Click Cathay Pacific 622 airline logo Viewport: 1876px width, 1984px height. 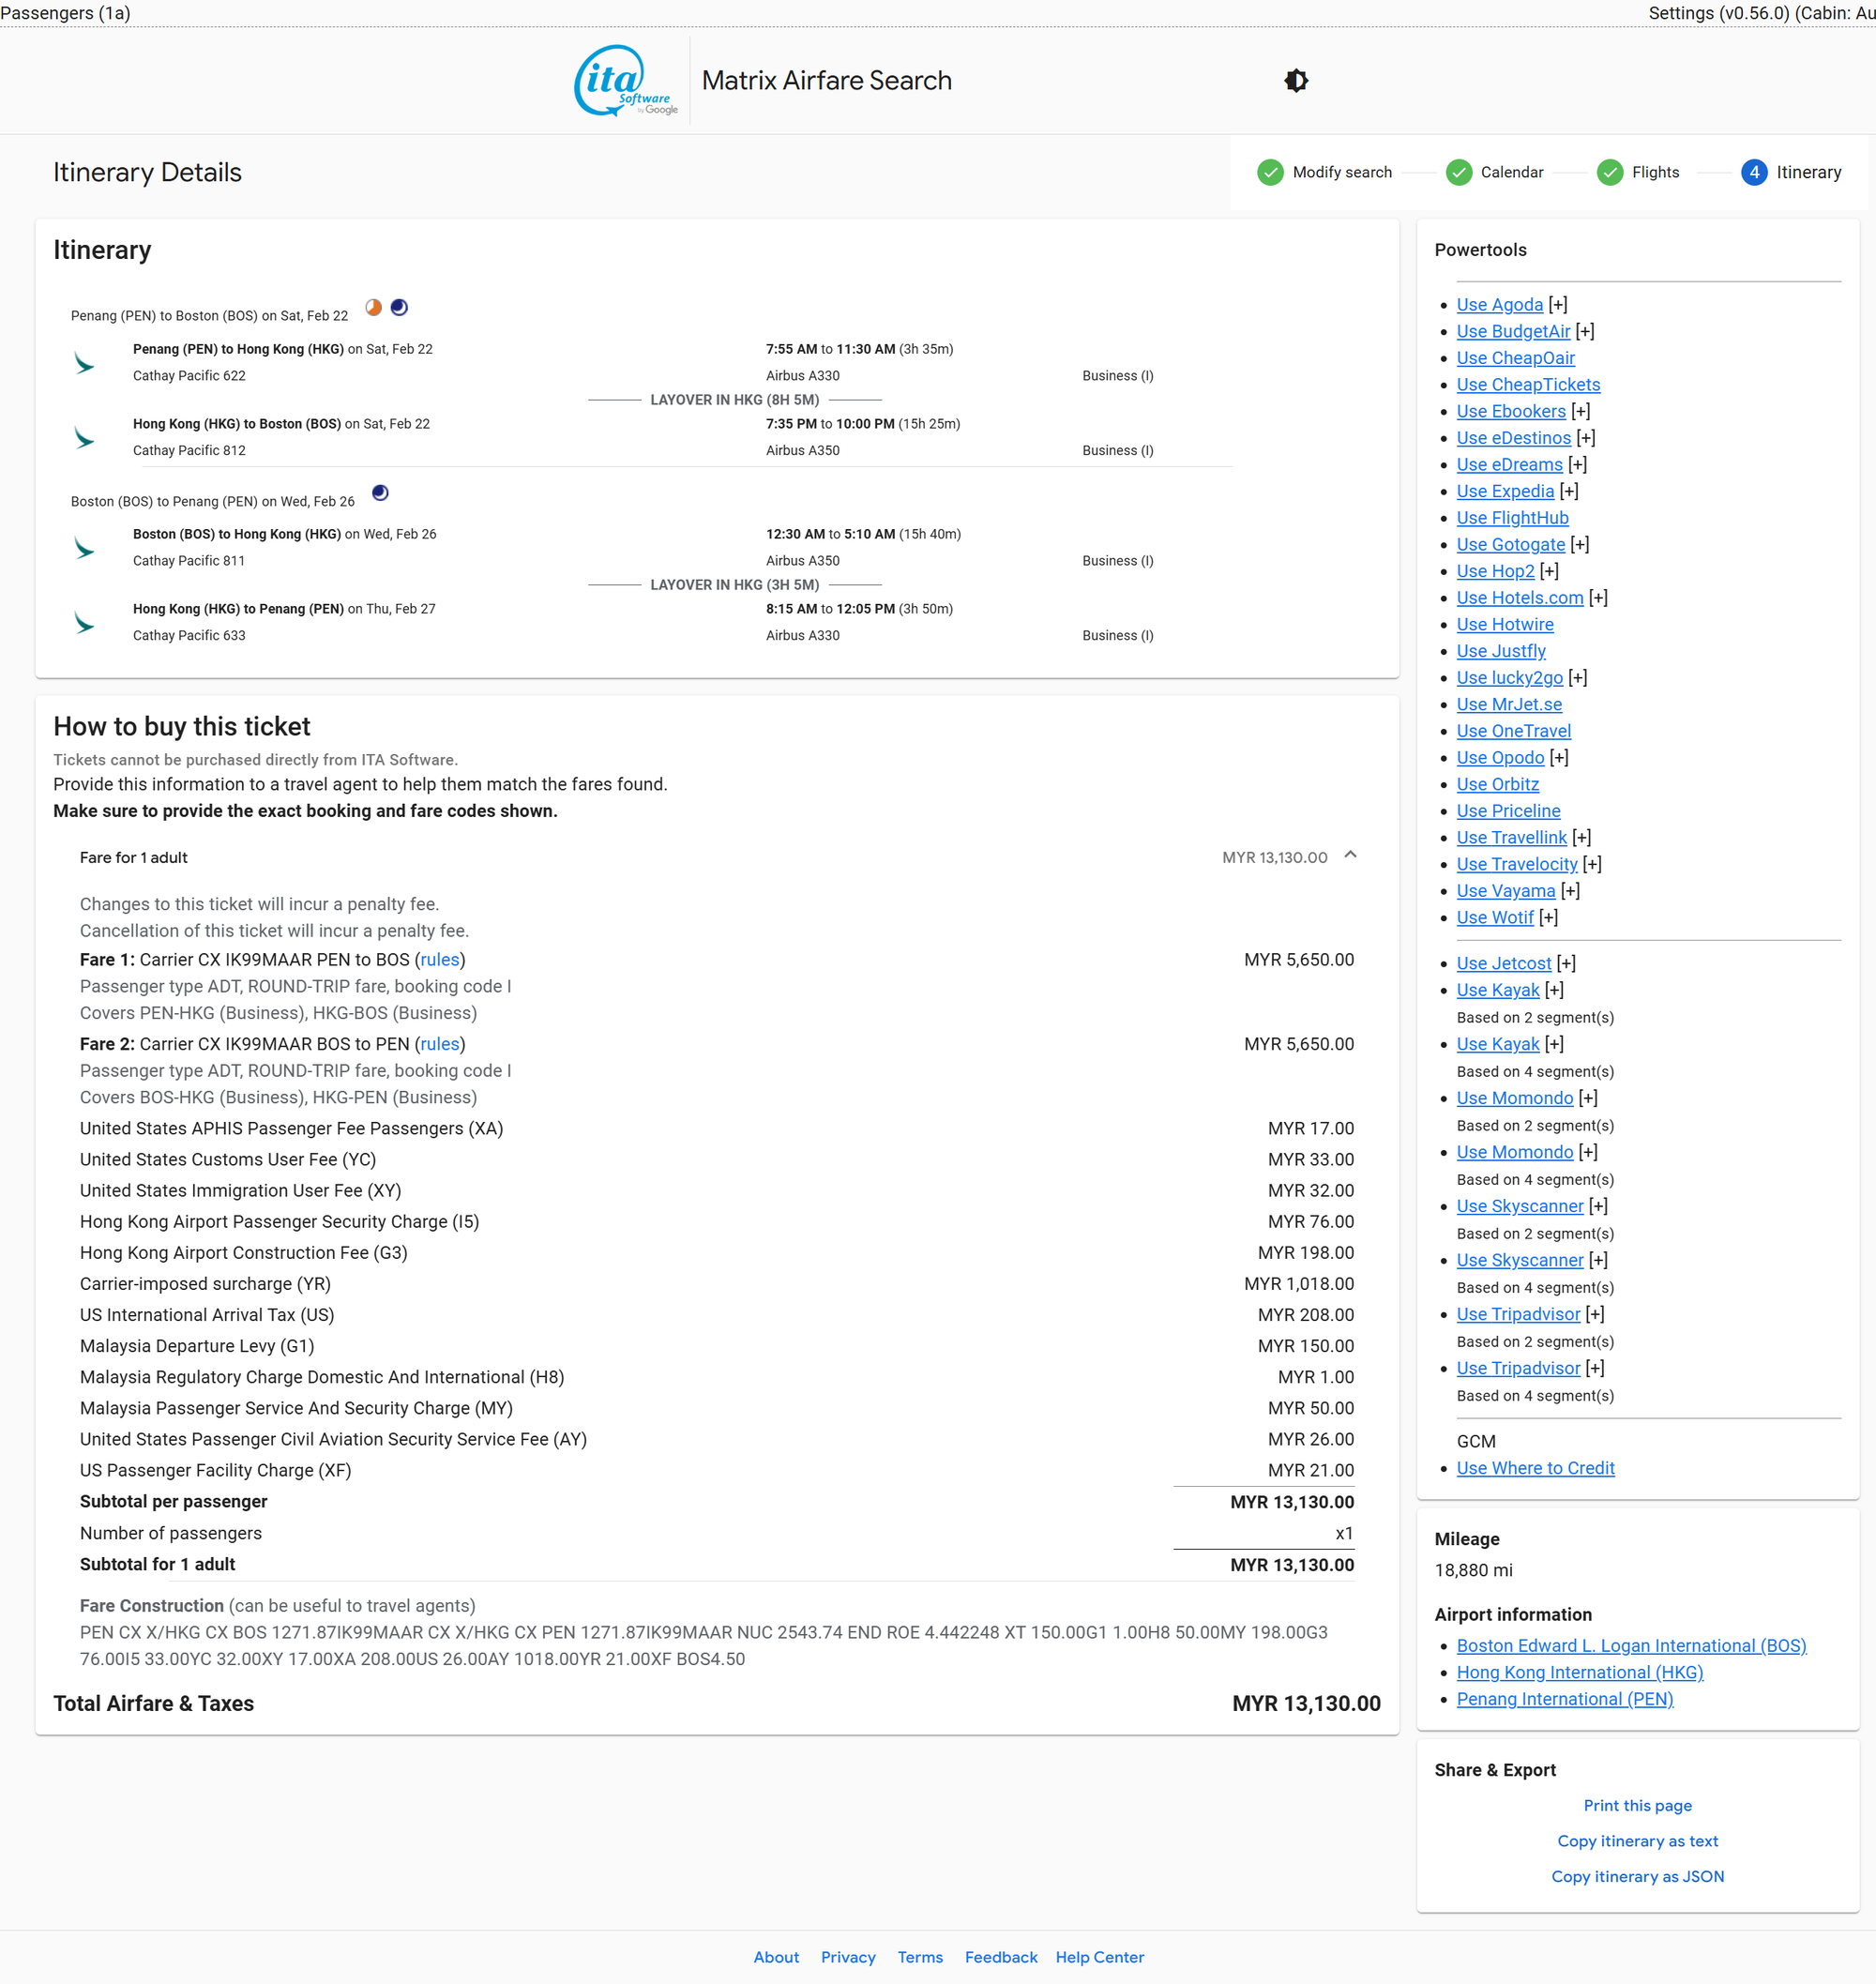tap(84, 363)
